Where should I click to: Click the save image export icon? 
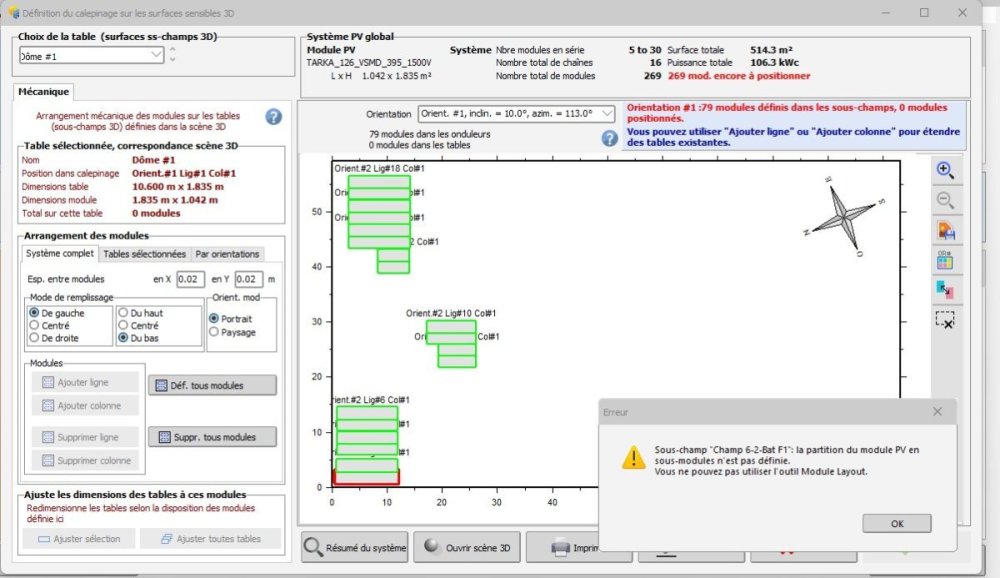(x=945, y=230)
